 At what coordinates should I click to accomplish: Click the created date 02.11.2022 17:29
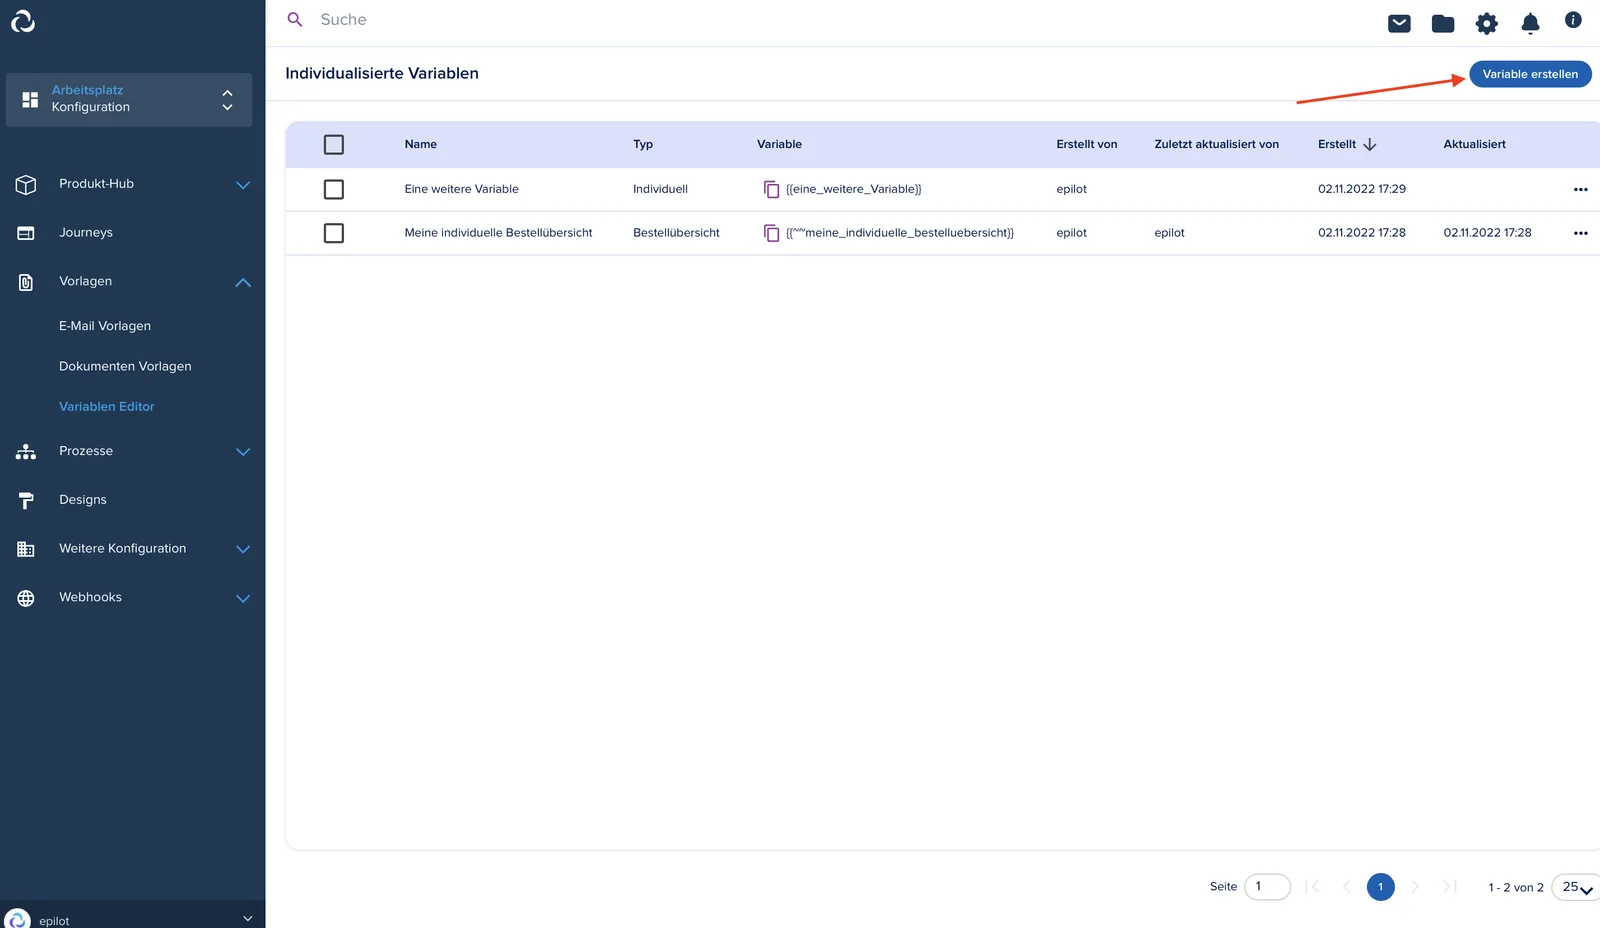(1362, 189)
